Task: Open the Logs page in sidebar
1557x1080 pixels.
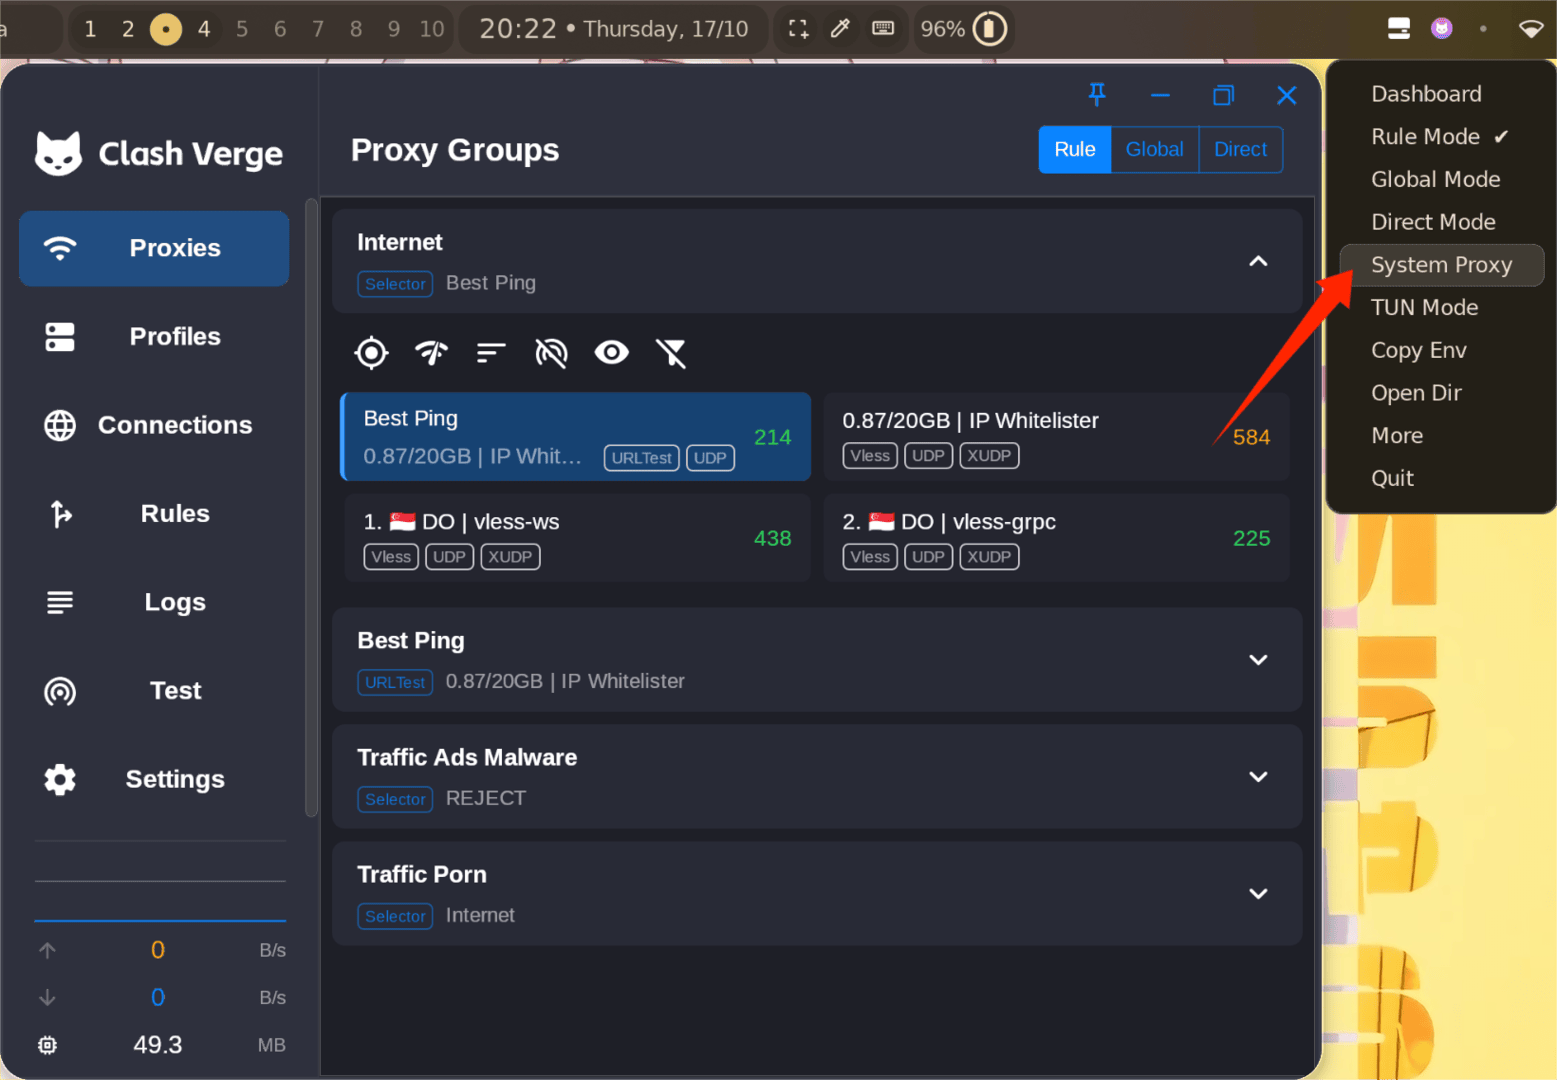Action: tap(154, 602)
